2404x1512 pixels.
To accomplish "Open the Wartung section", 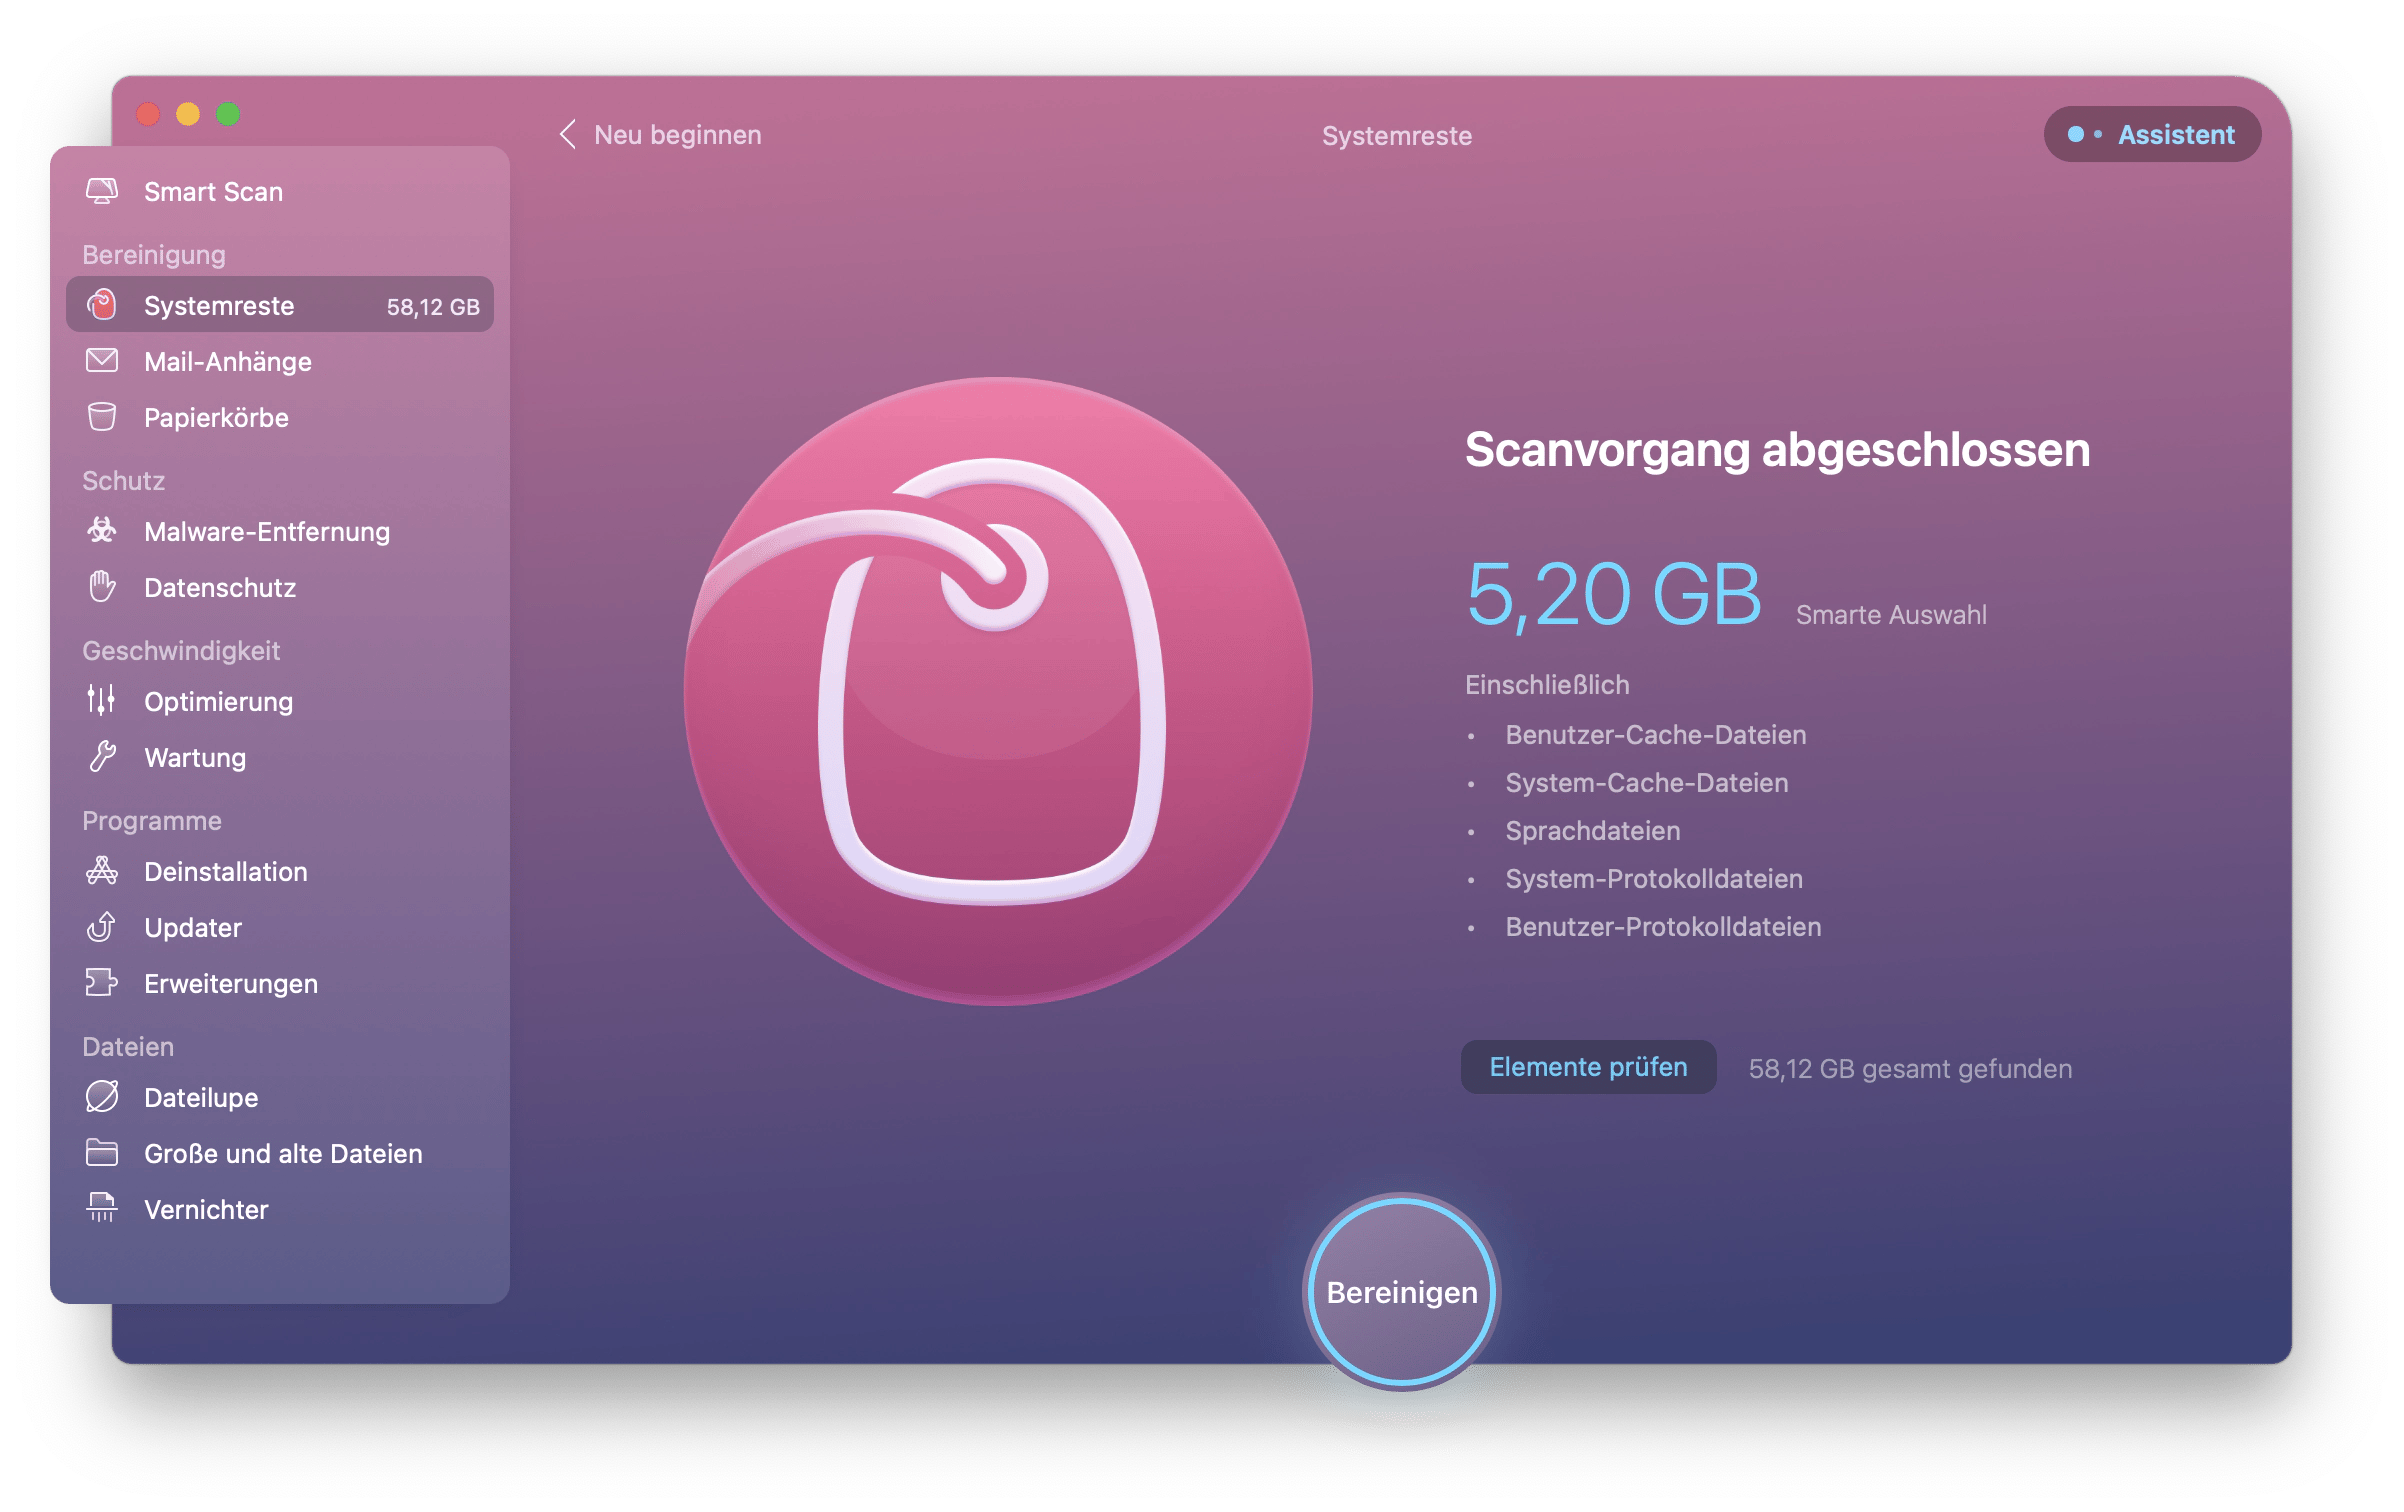I will (280, 757).
